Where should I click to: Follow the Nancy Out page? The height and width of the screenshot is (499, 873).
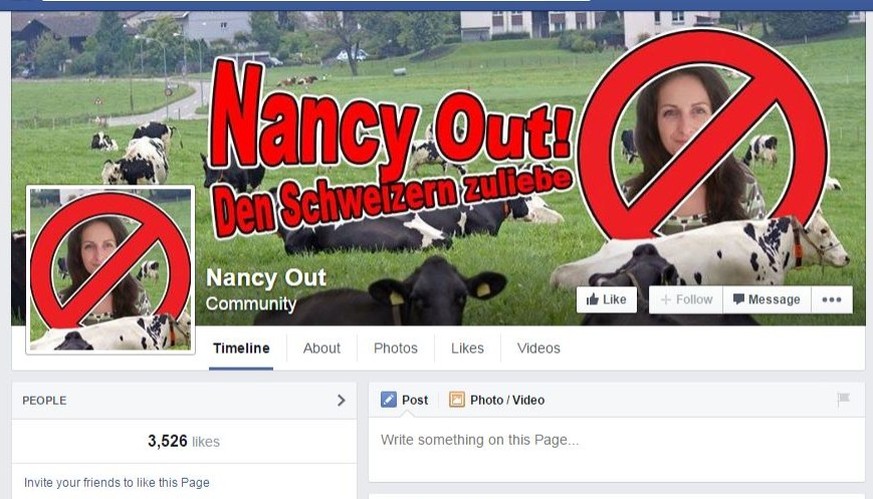tap(686, 300)
